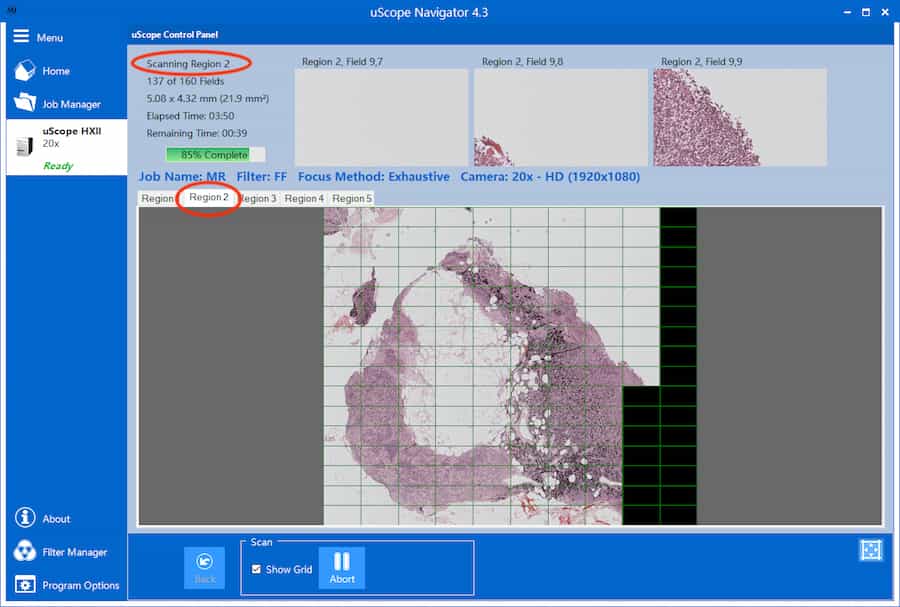900x607 pixels.
Task: Open the About info icon
Action: tap(25, 518)
